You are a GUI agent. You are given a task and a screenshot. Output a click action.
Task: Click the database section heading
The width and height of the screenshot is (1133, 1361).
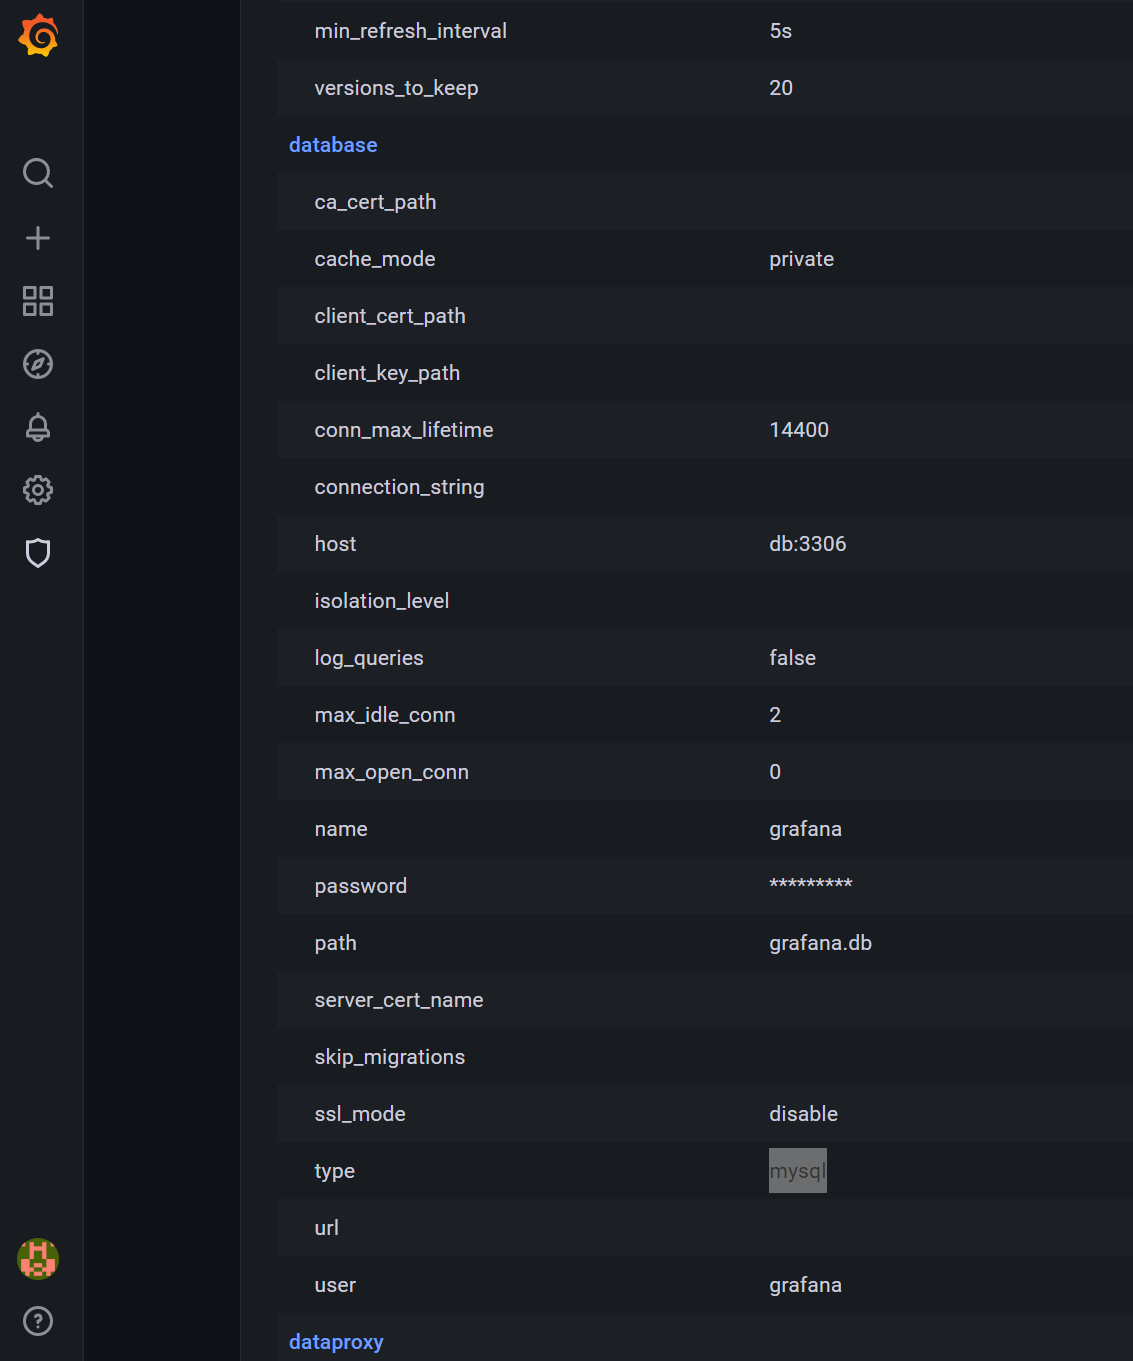[x=333, y=145]
